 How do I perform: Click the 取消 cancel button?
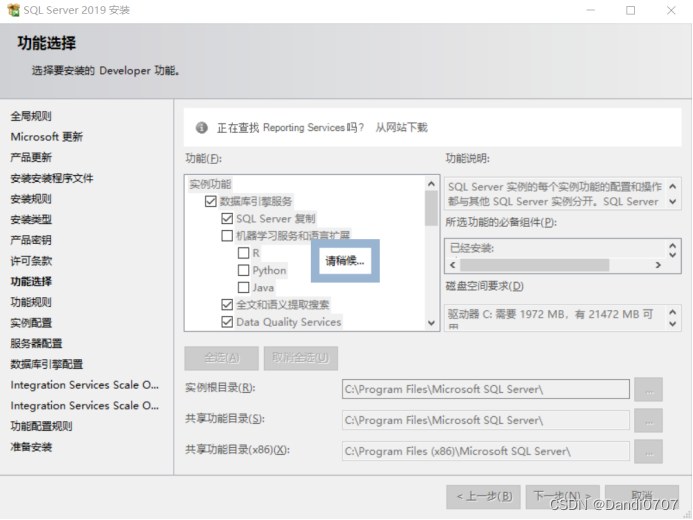(642, 497)
